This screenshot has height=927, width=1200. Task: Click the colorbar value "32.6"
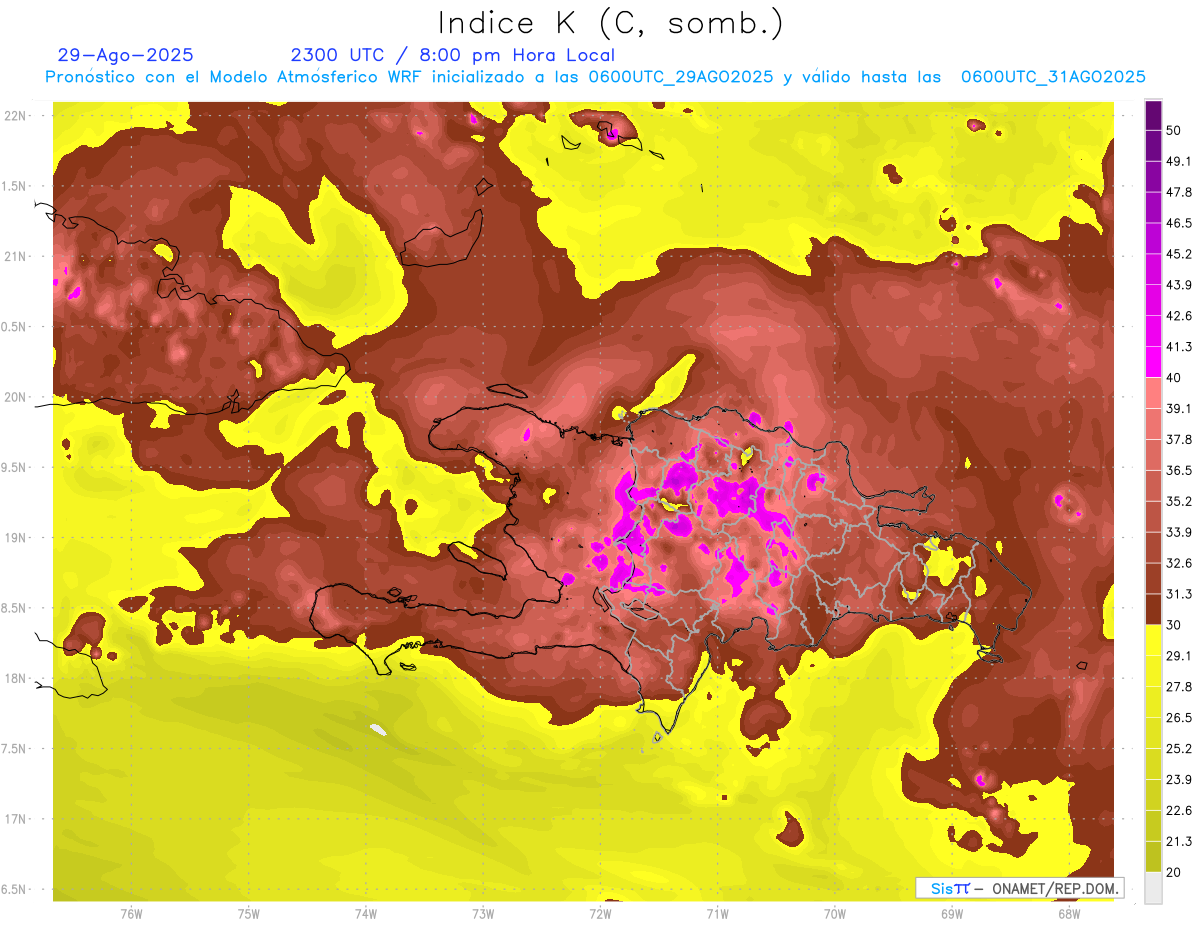pos(1178,563)
